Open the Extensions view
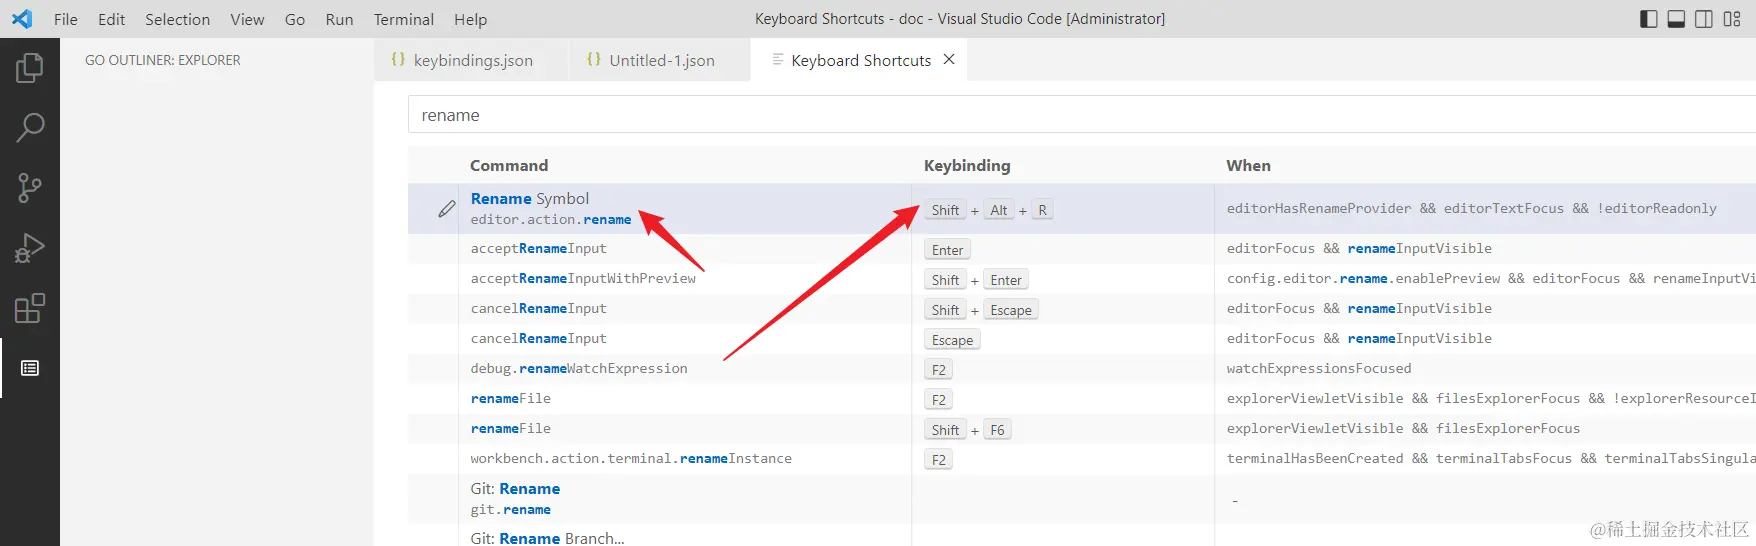1756x546 pixels. click(x=30, y=308)
